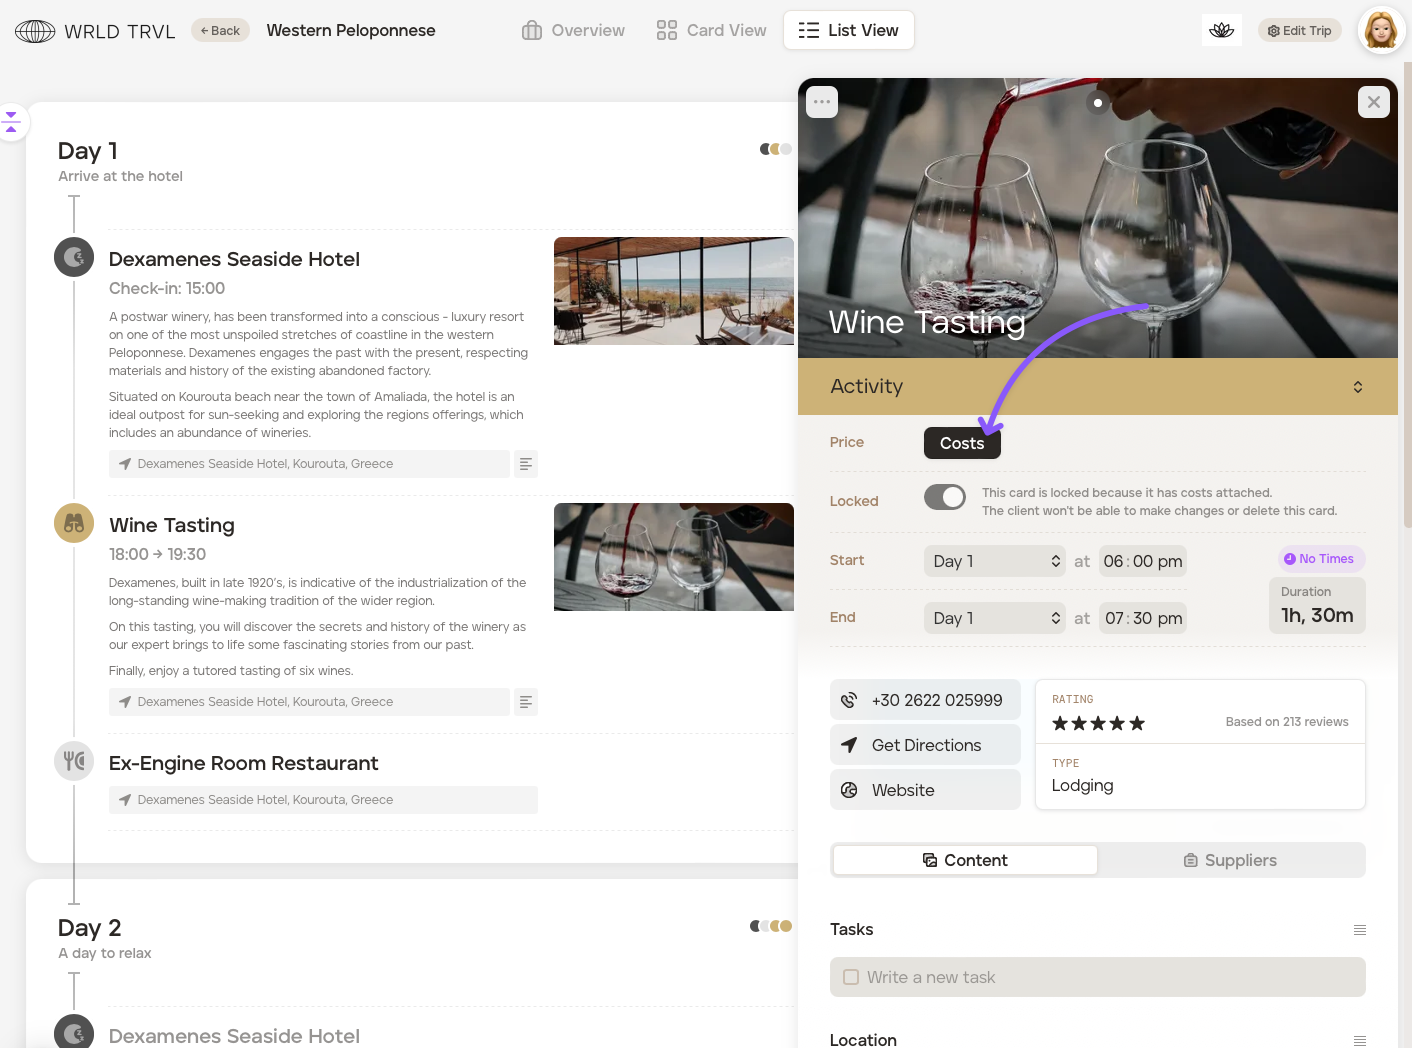The width and height of the screenshot is (1412, 1048).
Task: Switch to Card View
Action: [x=712, y=30]
